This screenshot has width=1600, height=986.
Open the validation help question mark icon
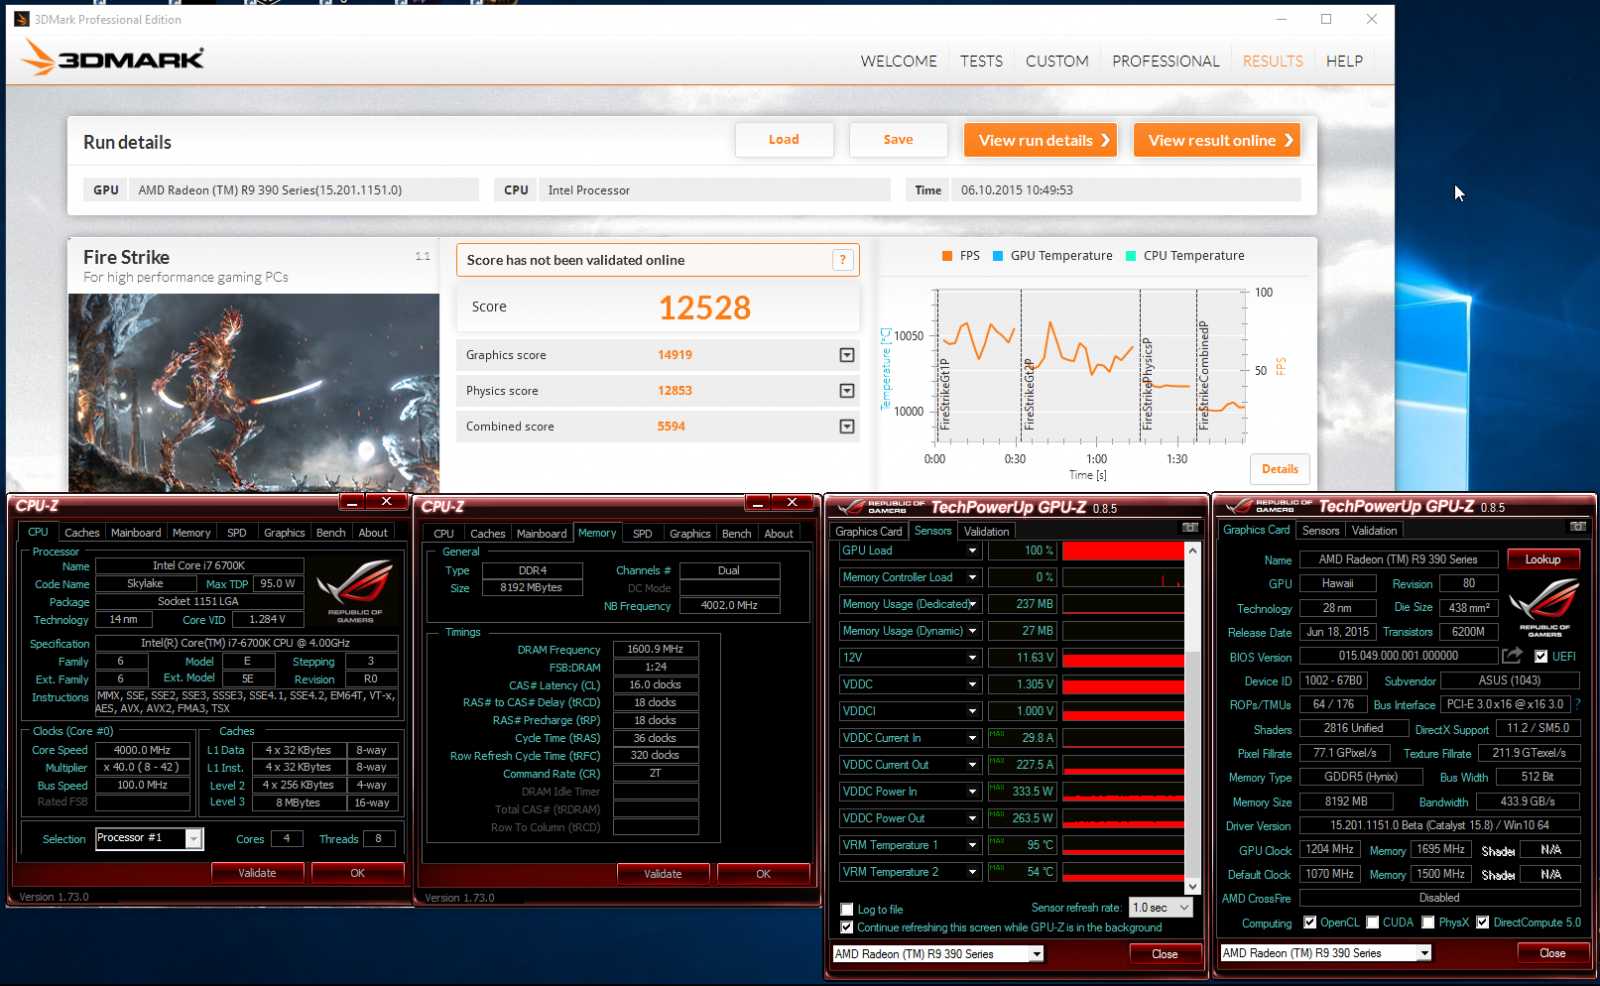tap(843, 260)
